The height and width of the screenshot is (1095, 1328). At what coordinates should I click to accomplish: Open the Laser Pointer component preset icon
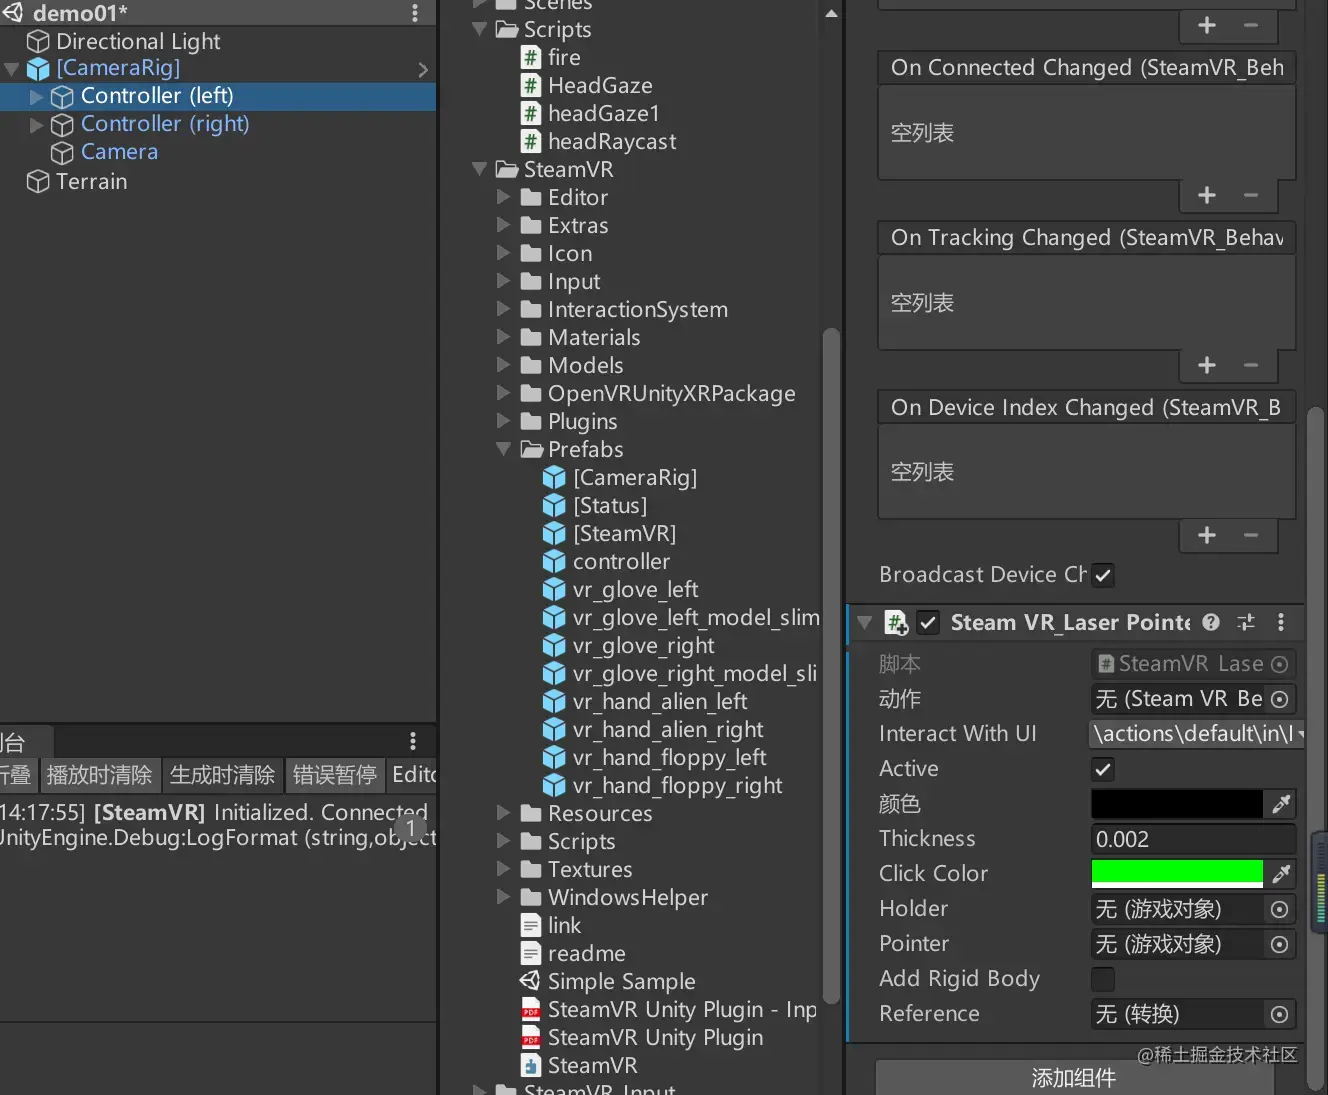tap(1246, 622)
